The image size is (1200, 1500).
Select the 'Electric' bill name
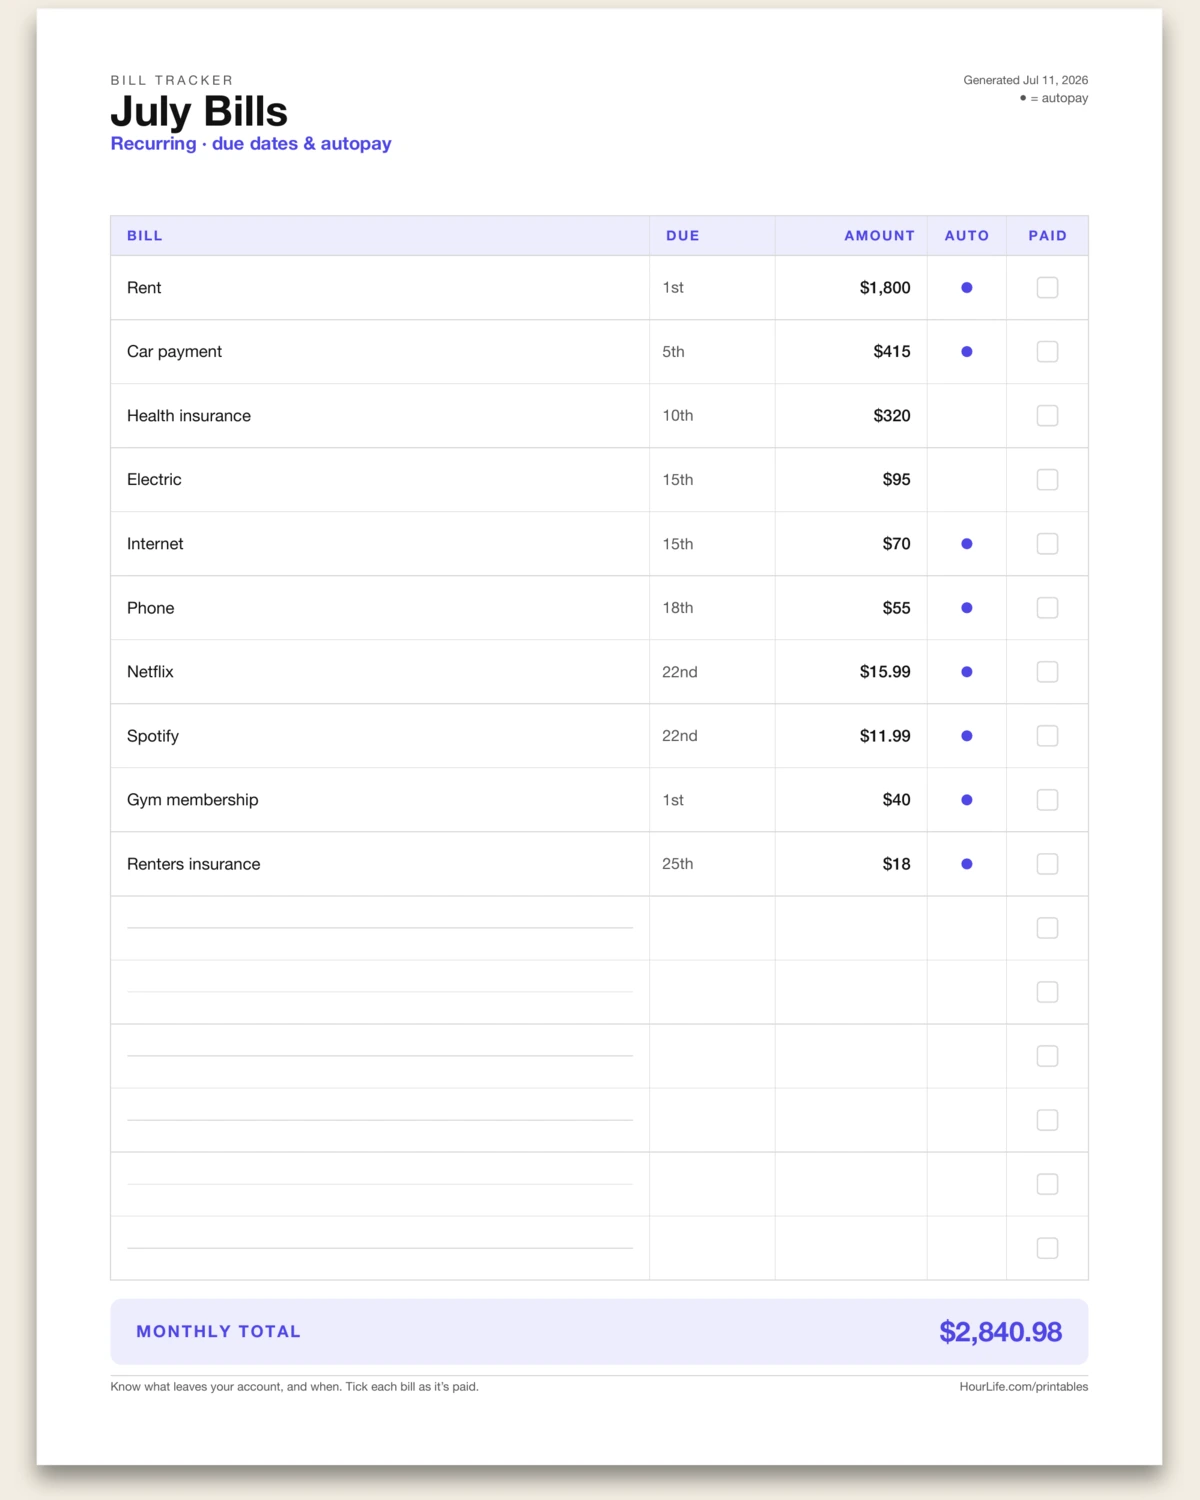154,480
